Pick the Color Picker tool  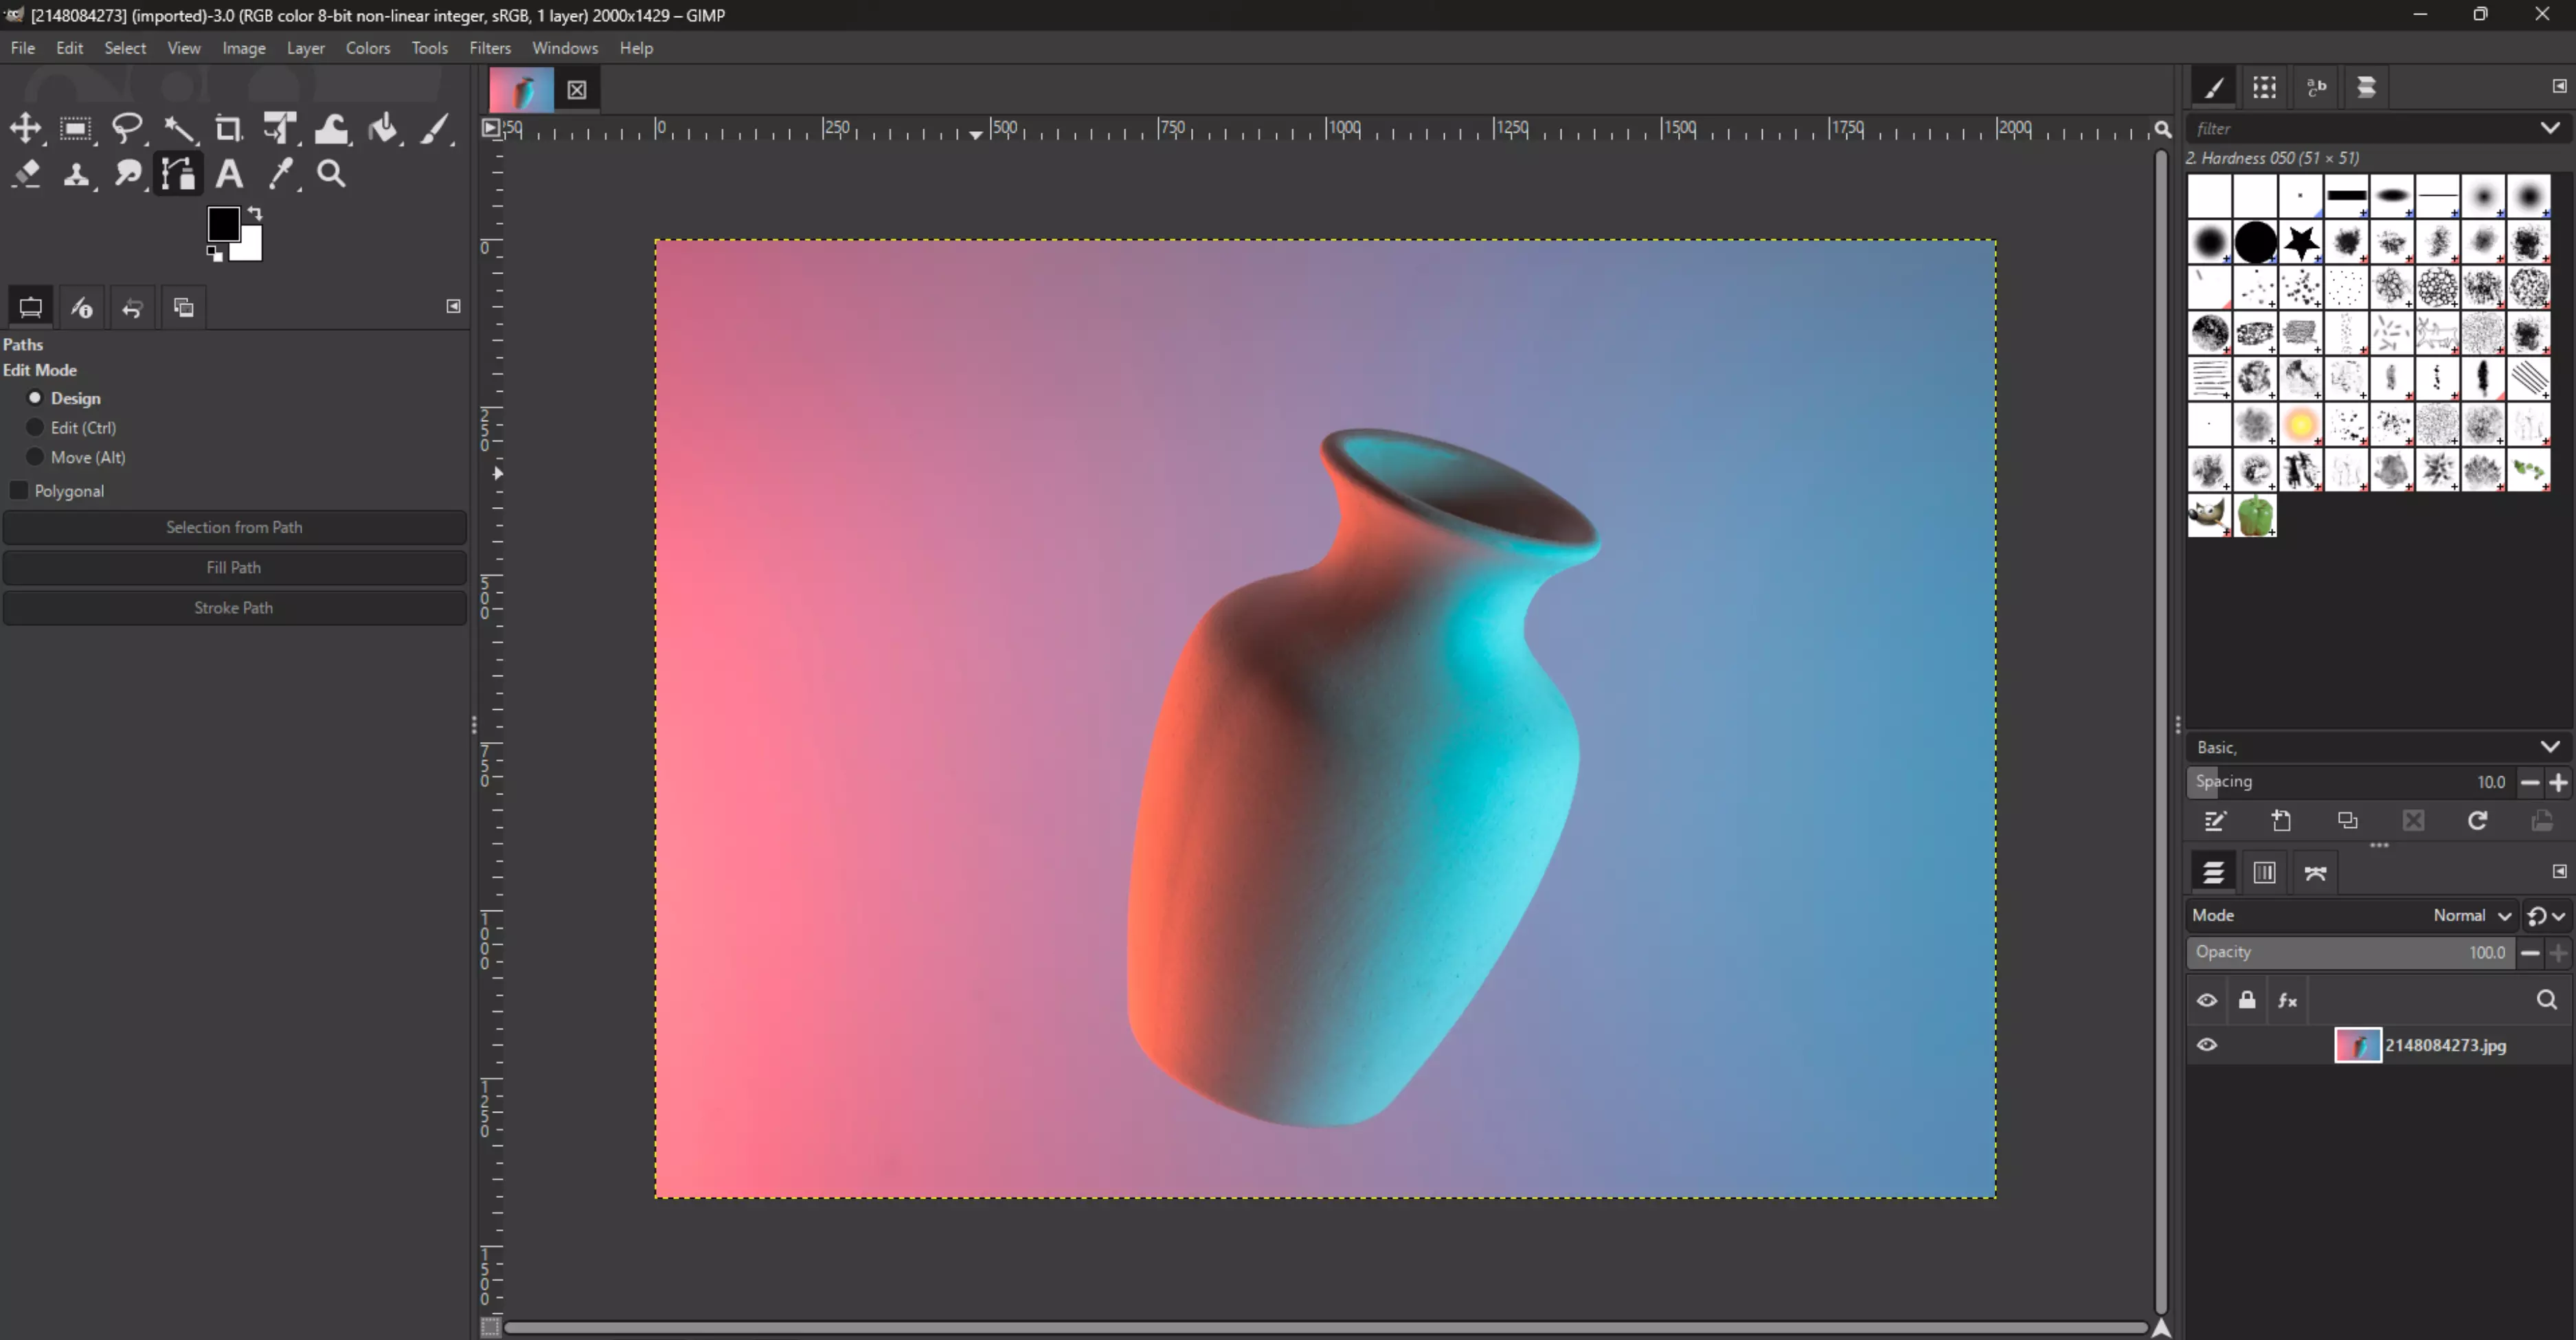pos(281,173)
